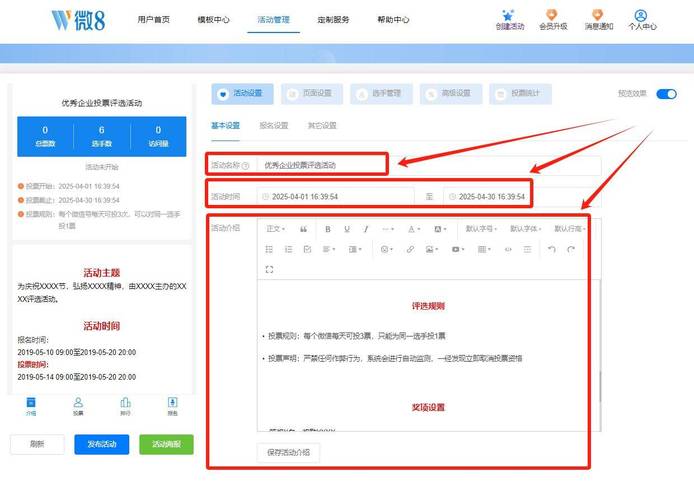Insert a hyperlink with the link icon
Viewport: 694px width, 500px height.
tap(410, 250)
